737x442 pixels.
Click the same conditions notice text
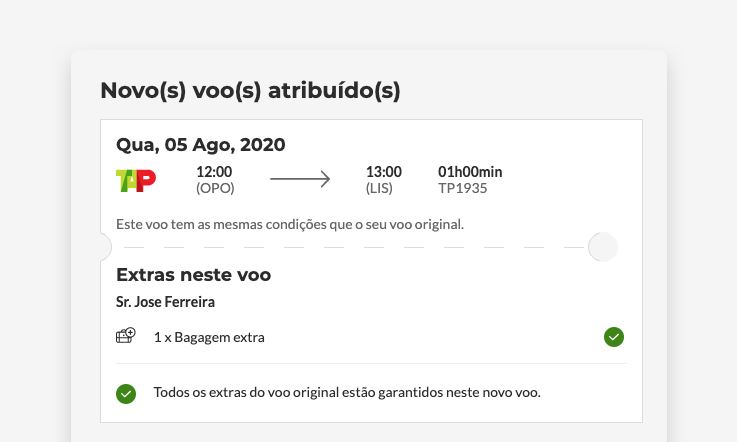290,223
